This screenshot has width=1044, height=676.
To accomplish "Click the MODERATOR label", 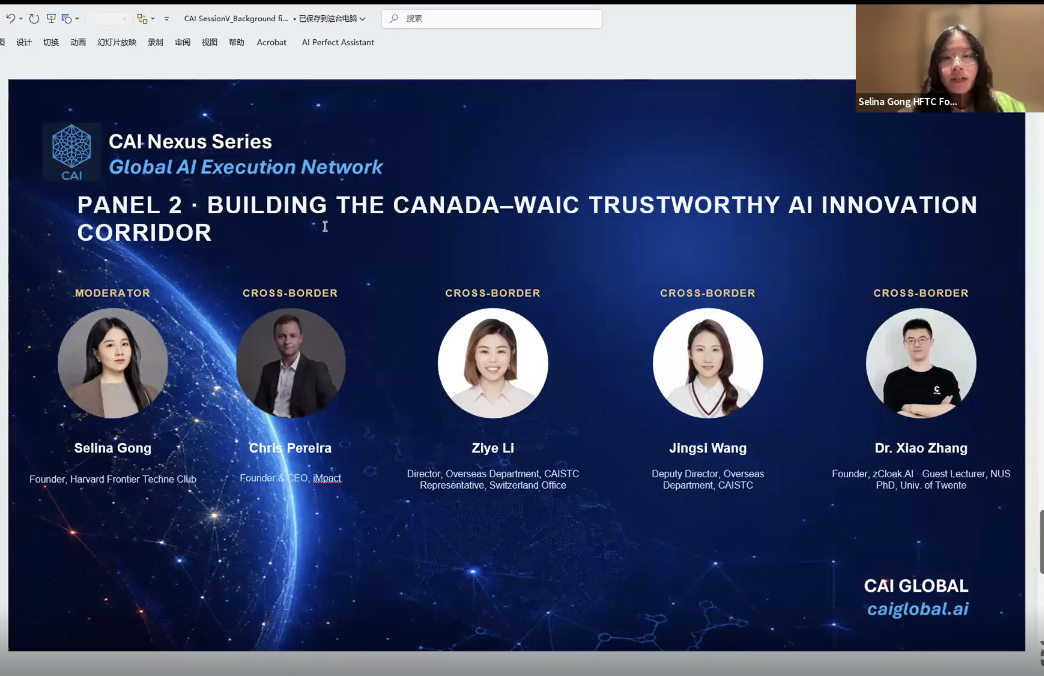I will pyautogui.click(x=113, y=293).
